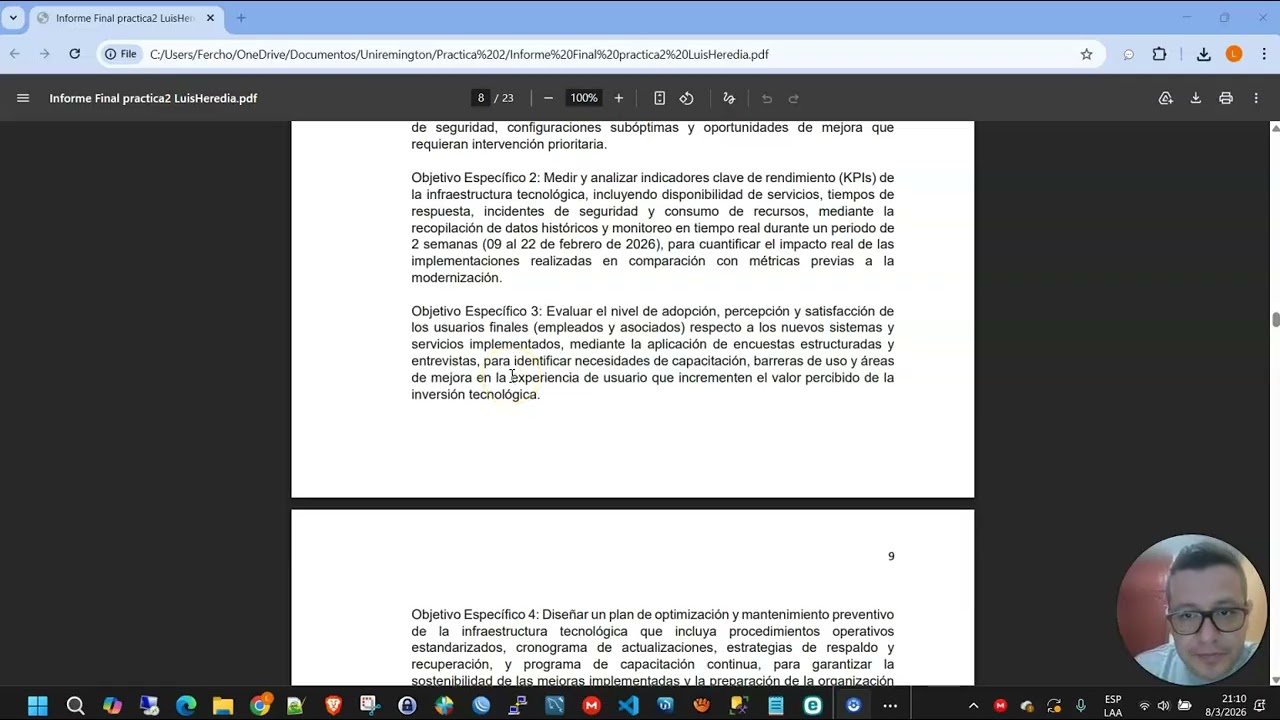This screenshot has height=720, width=1280.
Task: Open the browser profile avatar L
Action: [x=1234, y=54]
